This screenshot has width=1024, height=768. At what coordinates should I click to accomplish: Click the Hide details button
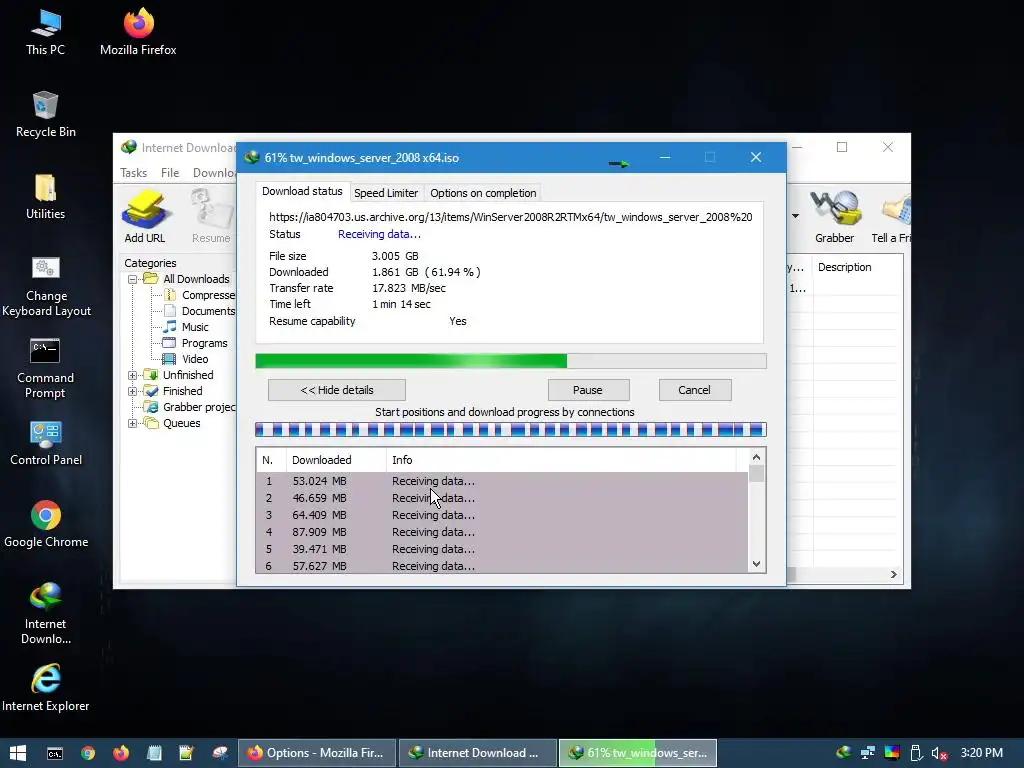pos(337,390)
